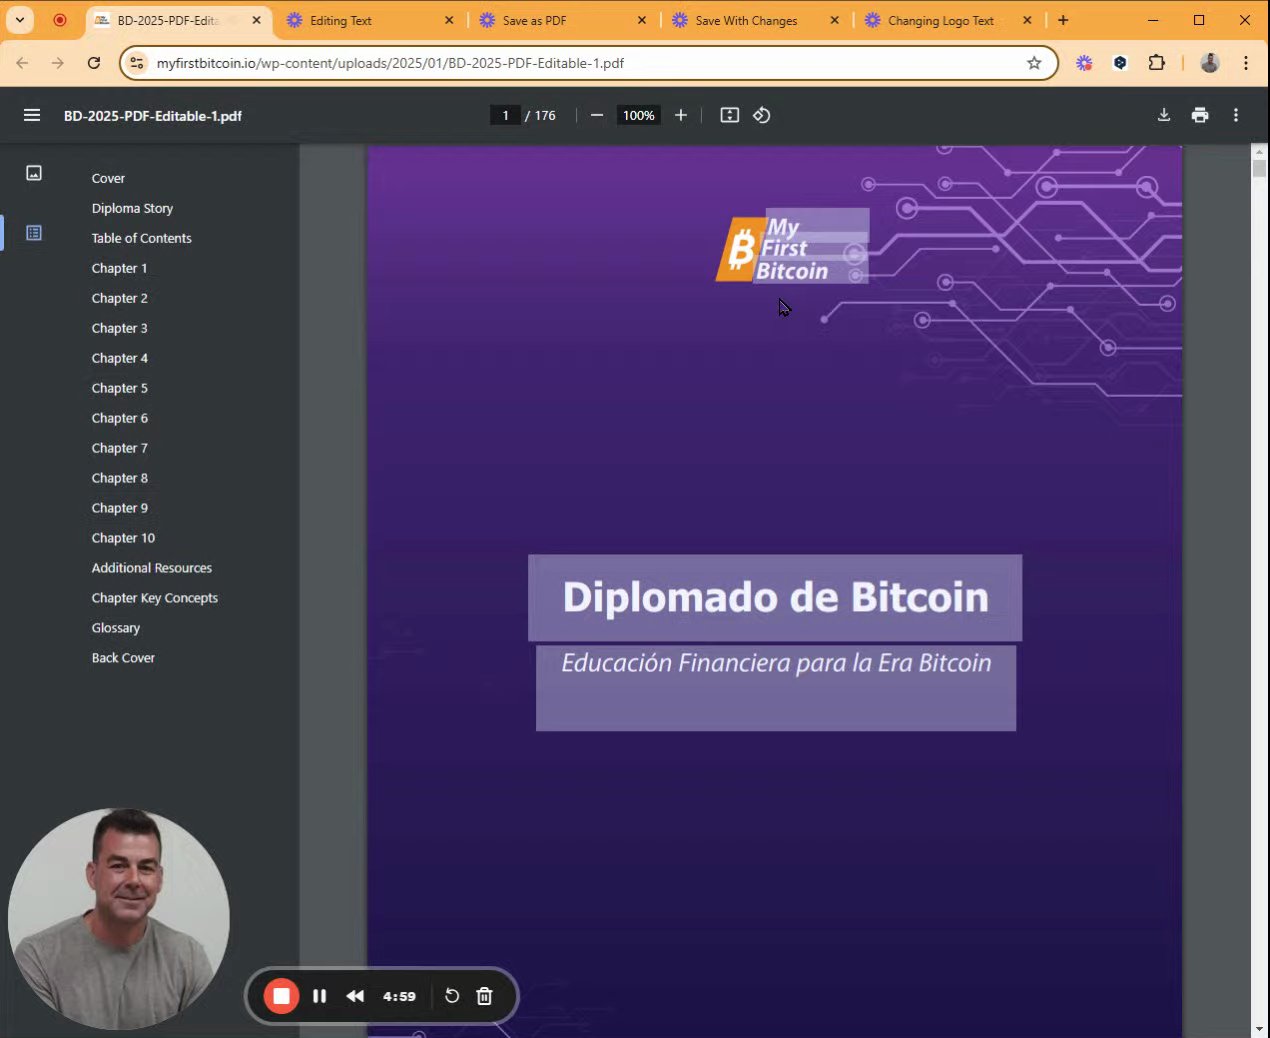Jump to Glossary in outline
This screenshot has width=1270, height=1038.
(115, 628)
